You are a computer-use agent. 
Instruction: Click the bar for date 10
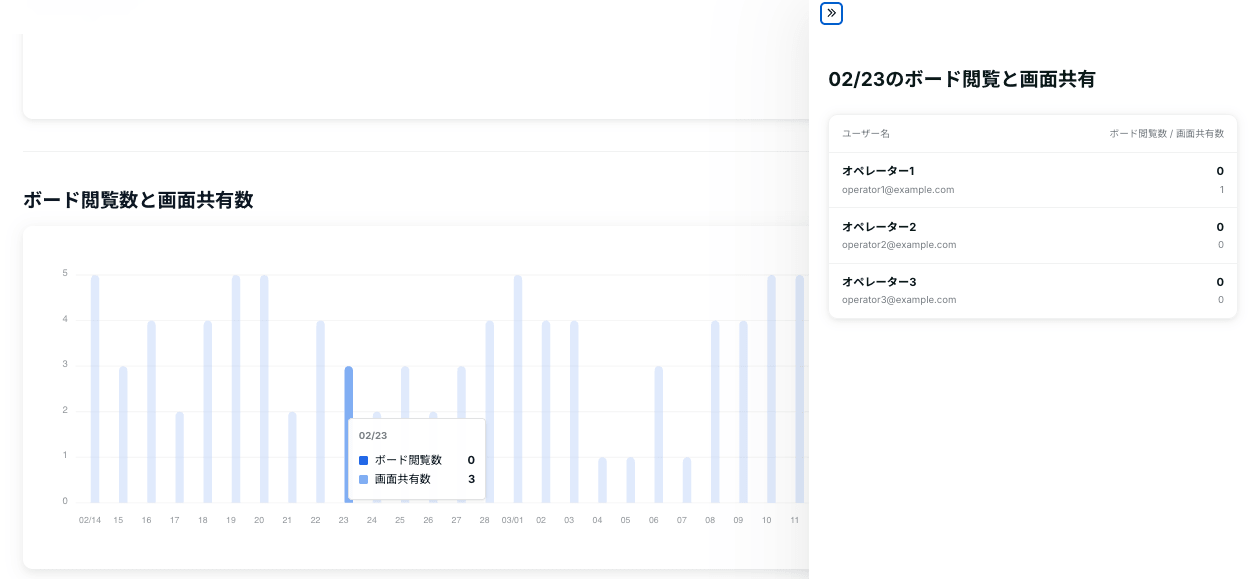[x=771, y=390]
